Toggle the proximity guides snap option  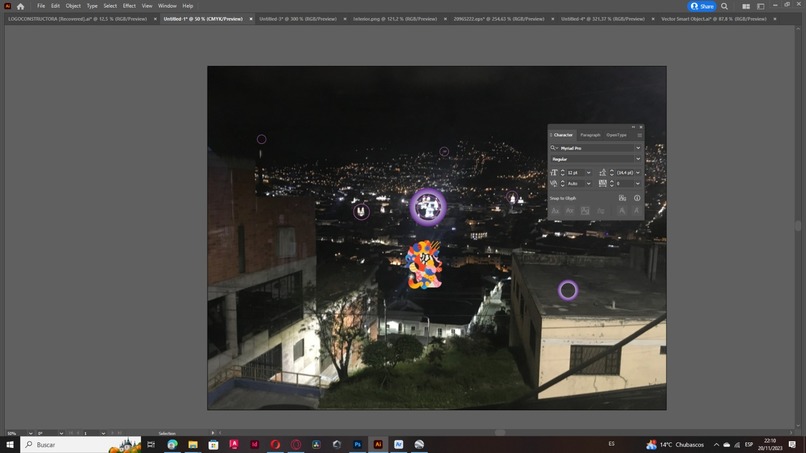pos(601,211)
